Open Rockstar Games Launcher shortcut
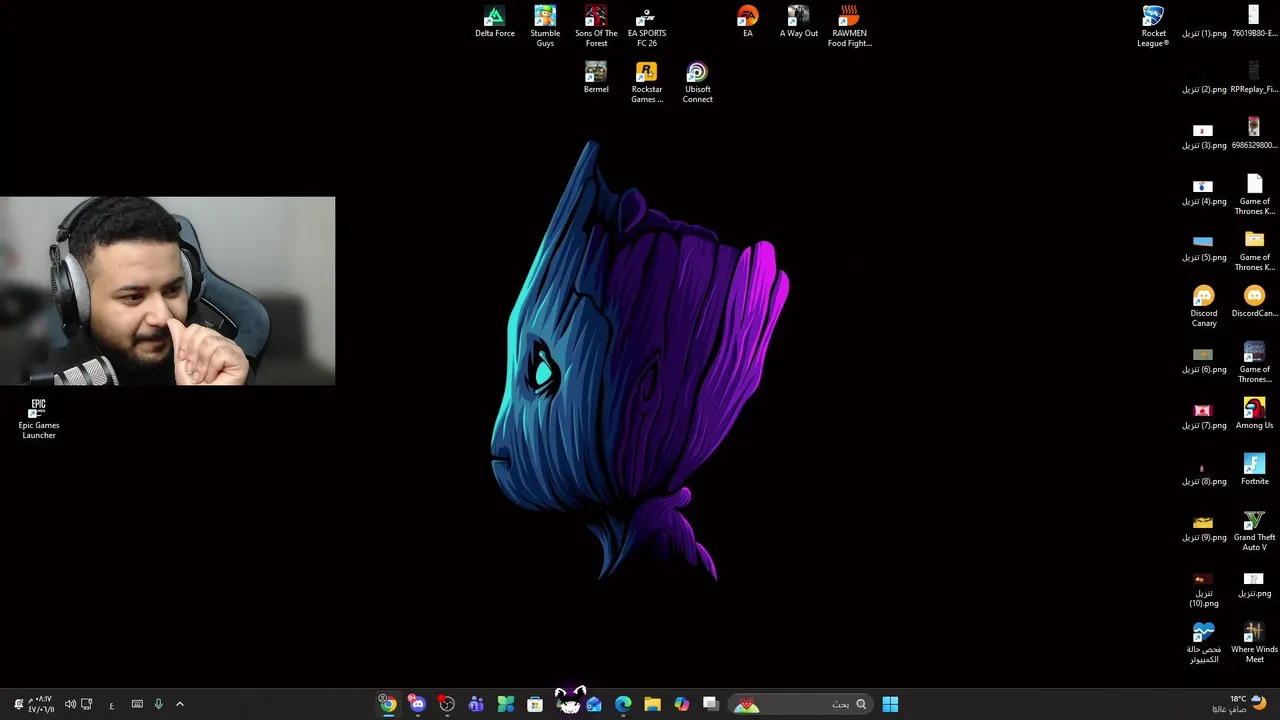This screenshot has height=720, width=1280. [647, 82]
